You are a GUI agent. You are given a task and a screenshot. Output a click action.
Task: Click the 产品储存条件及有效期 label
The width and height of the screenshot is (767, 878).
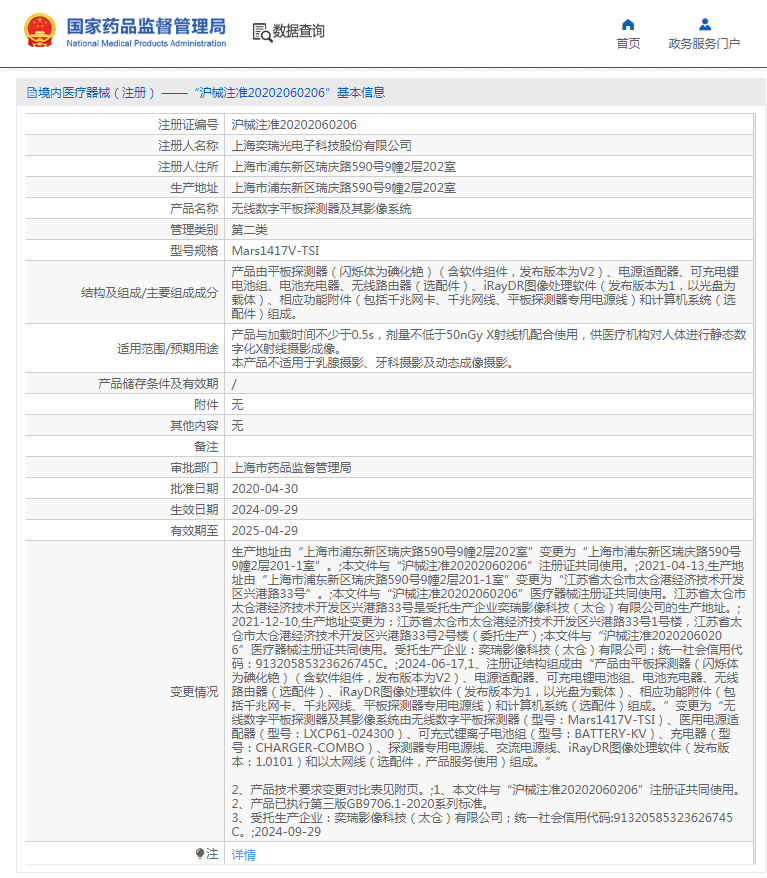[x=158, y=384]
